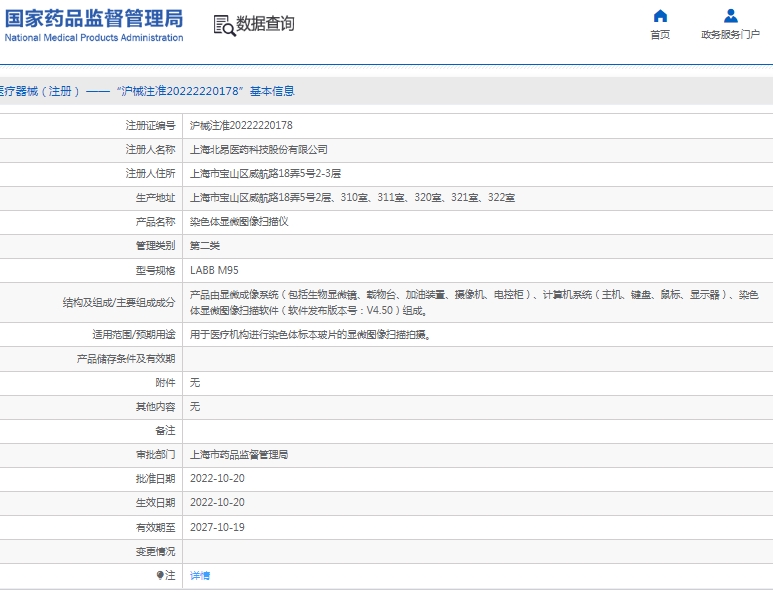Image resolution: width=773 pixels, height=595 pixels.
Task: Click the 附件 label
Action: click(x=165, y=383)
